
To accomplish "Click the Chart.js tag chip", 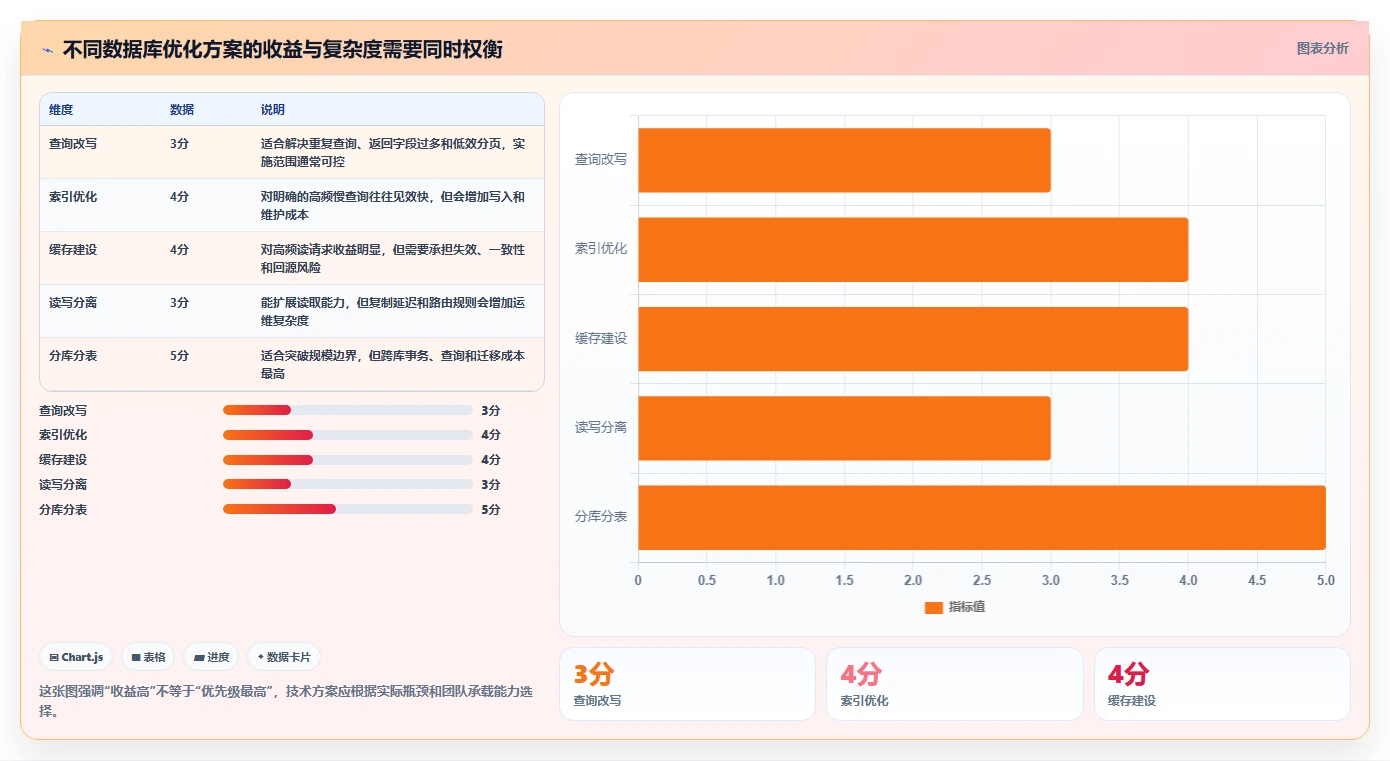I will pos(77,657).
